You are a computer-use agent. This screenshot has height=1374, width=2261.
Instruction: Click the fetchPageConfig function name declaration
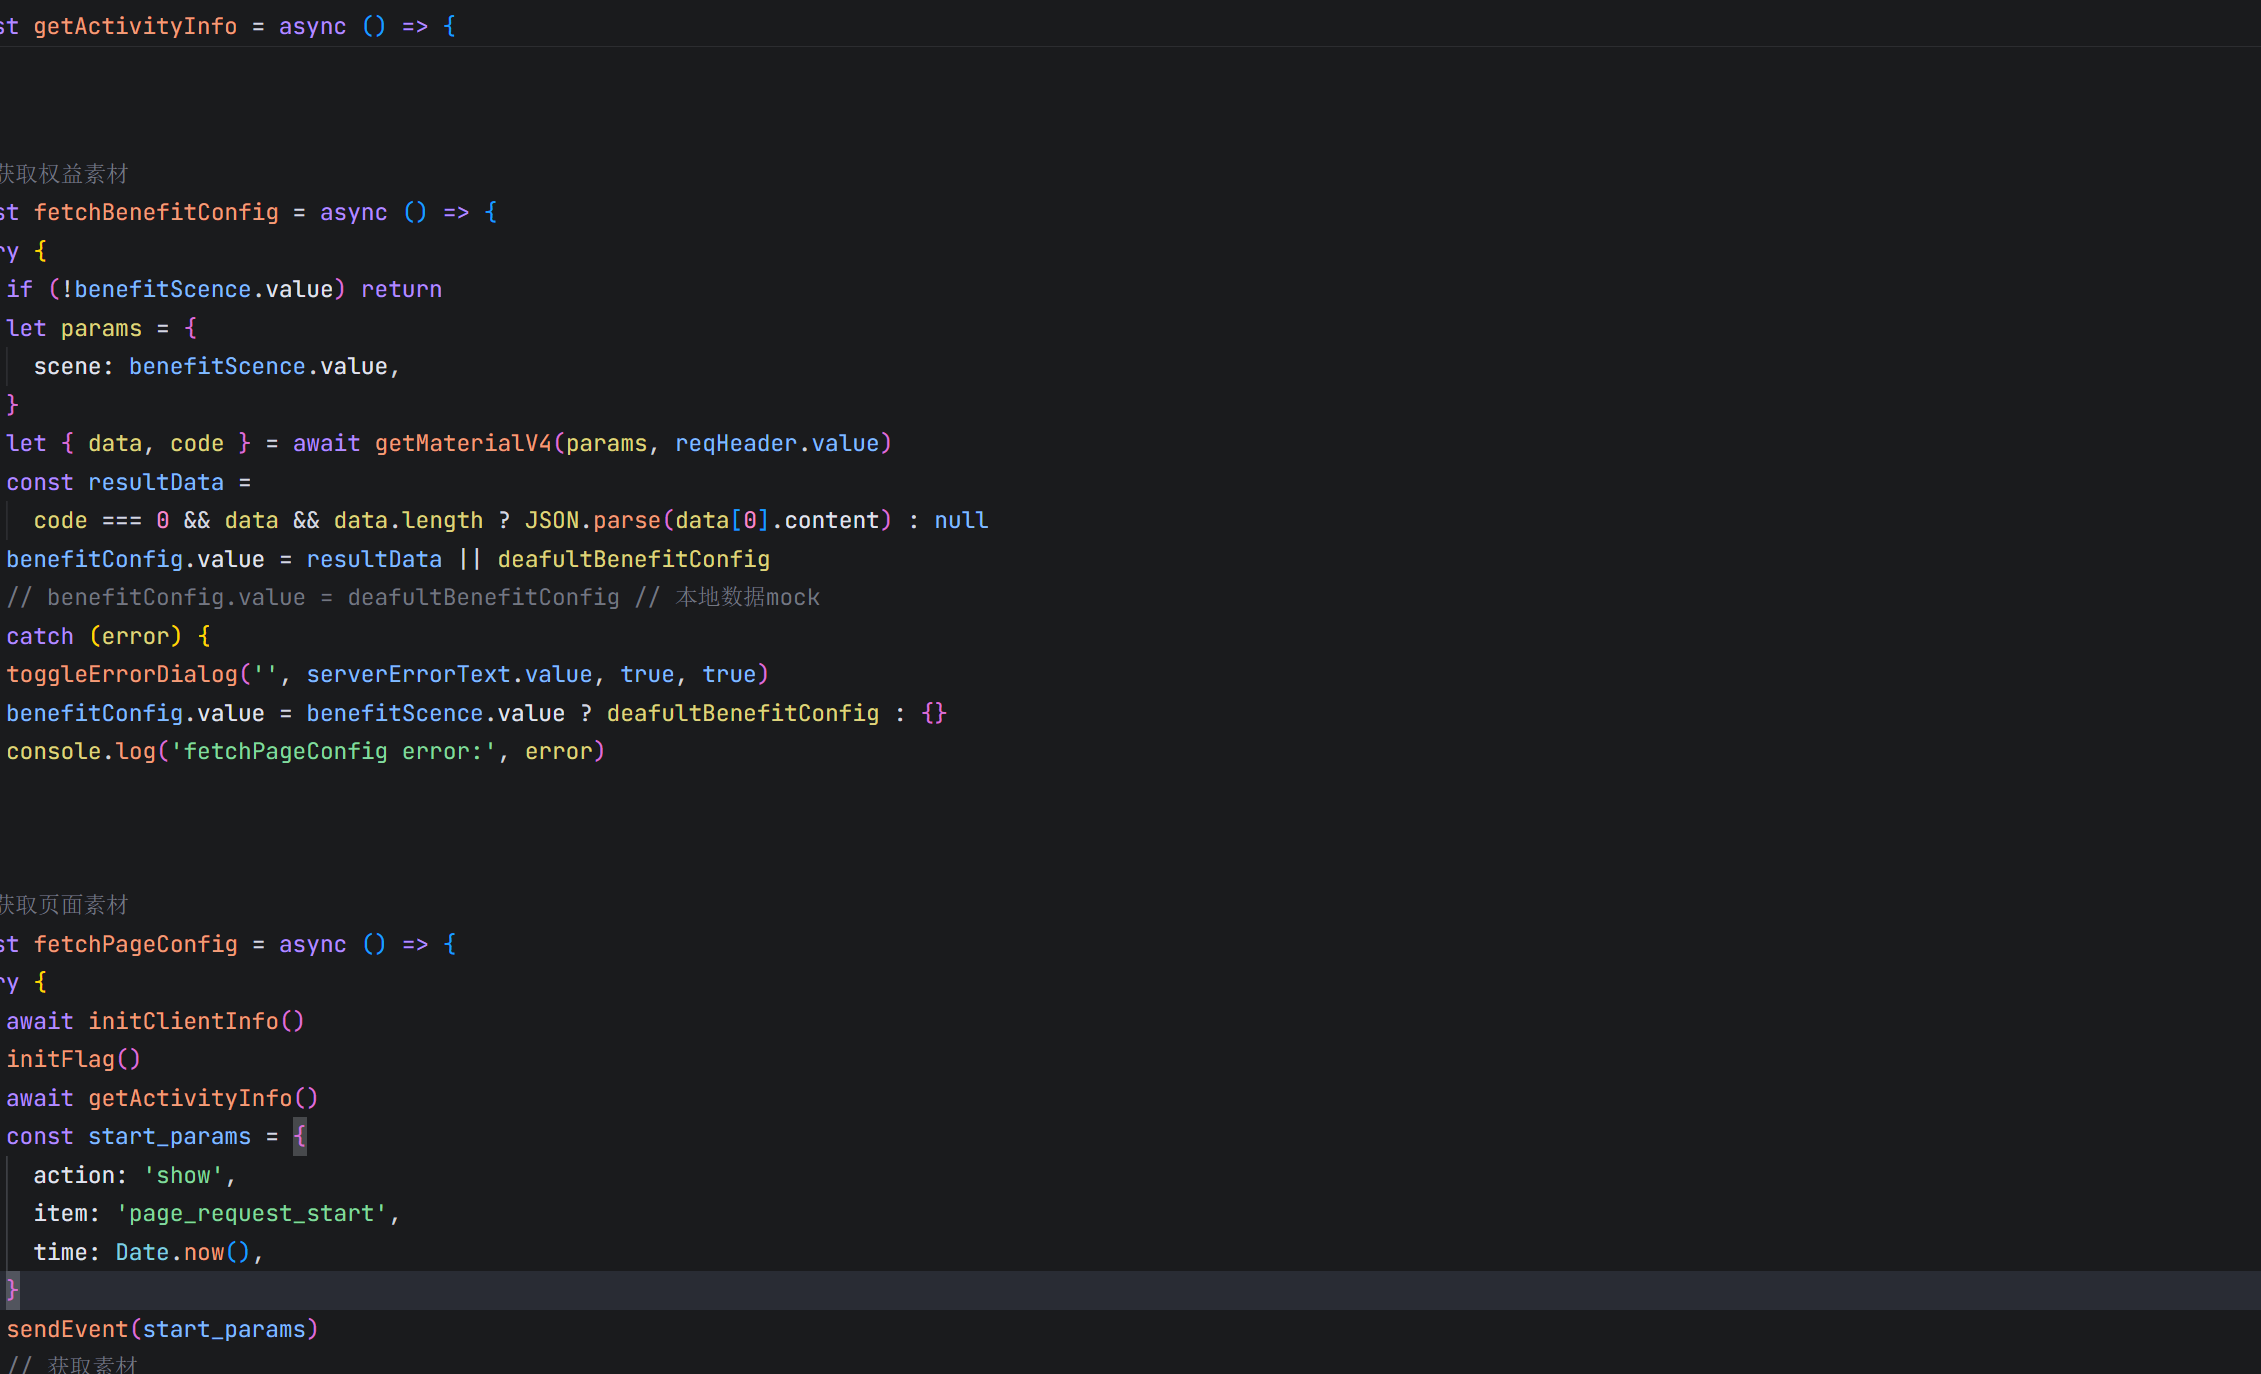pyautogui.click(x=135, y=944)
